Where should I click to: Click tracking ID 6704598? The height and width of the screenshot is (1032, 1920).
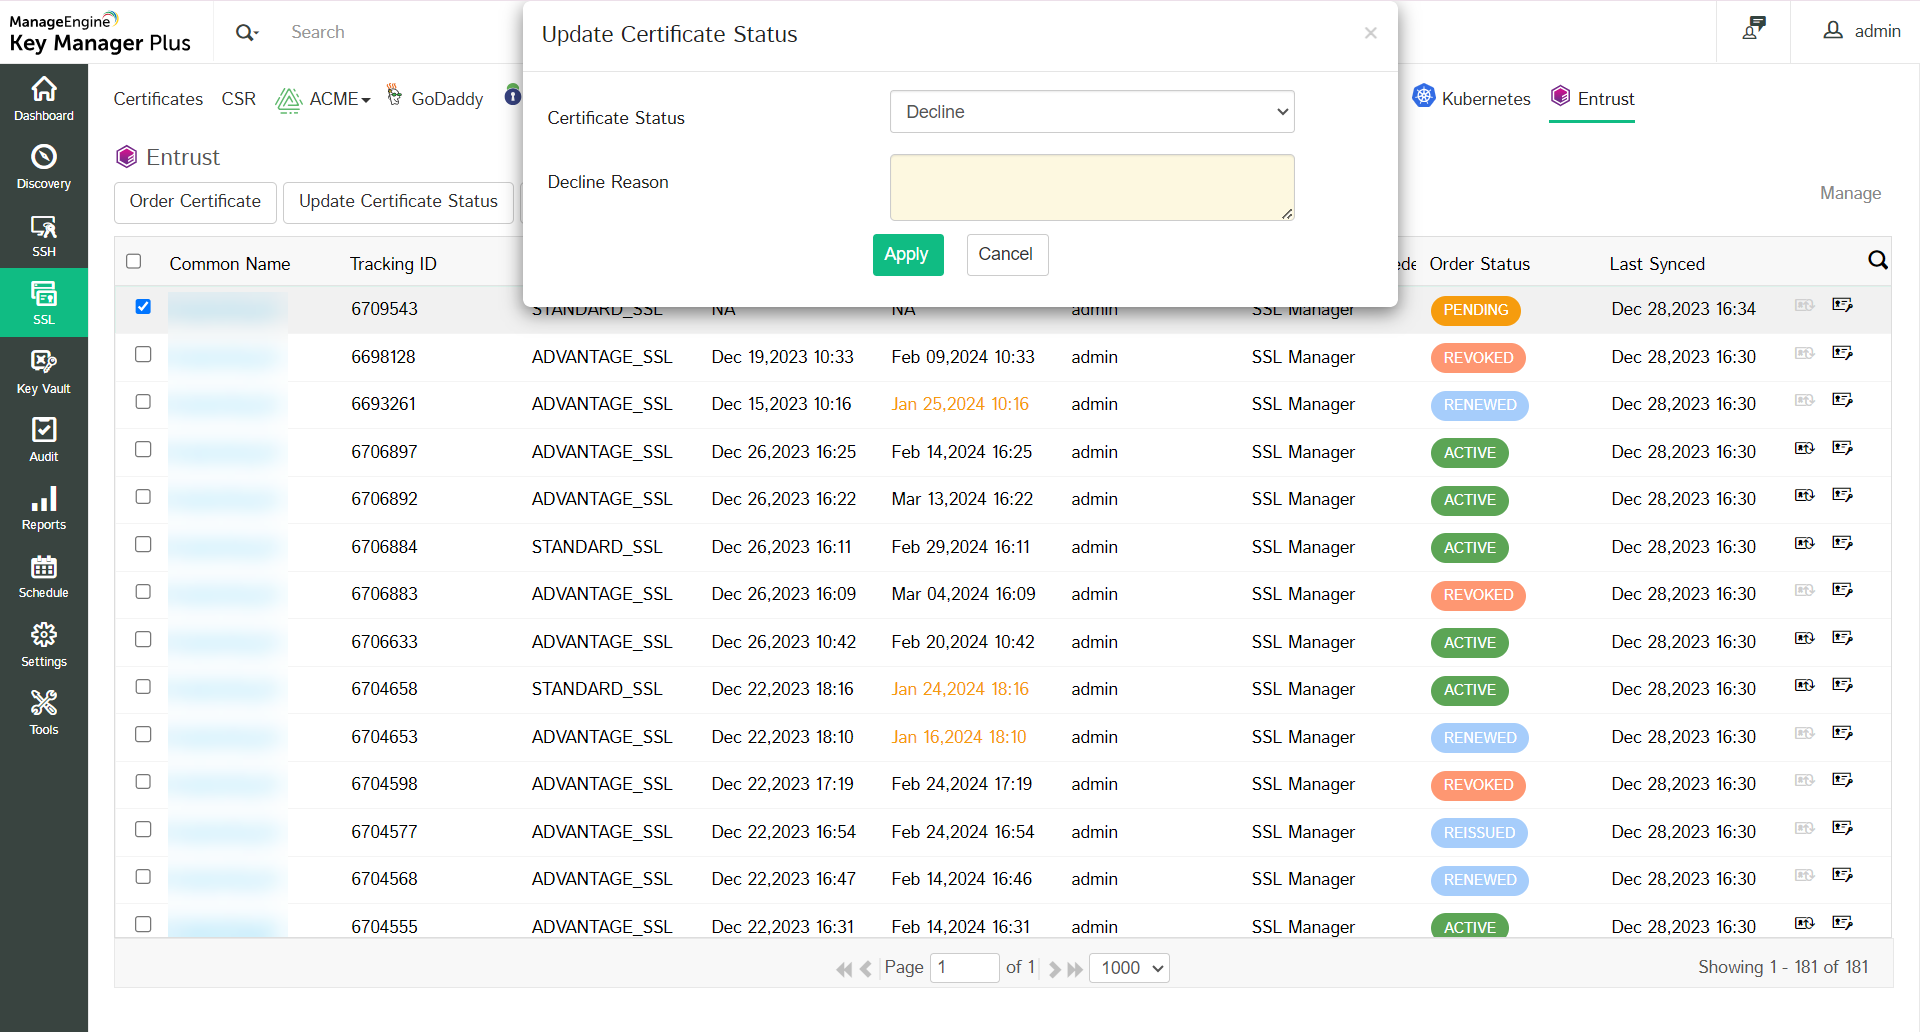384,784
